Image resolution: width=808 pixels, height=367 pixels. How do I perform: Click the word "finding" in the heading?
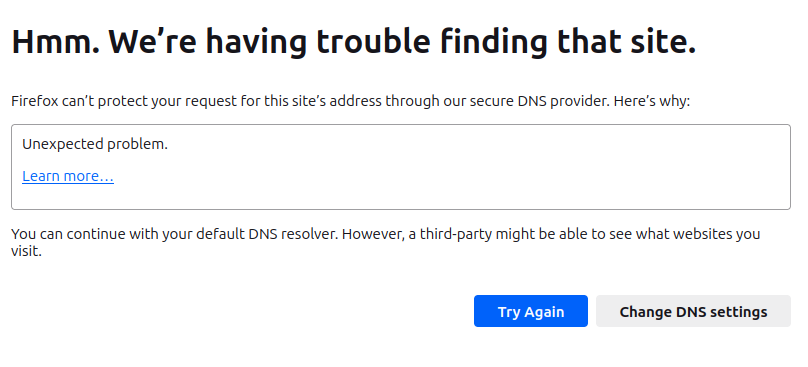494,42
